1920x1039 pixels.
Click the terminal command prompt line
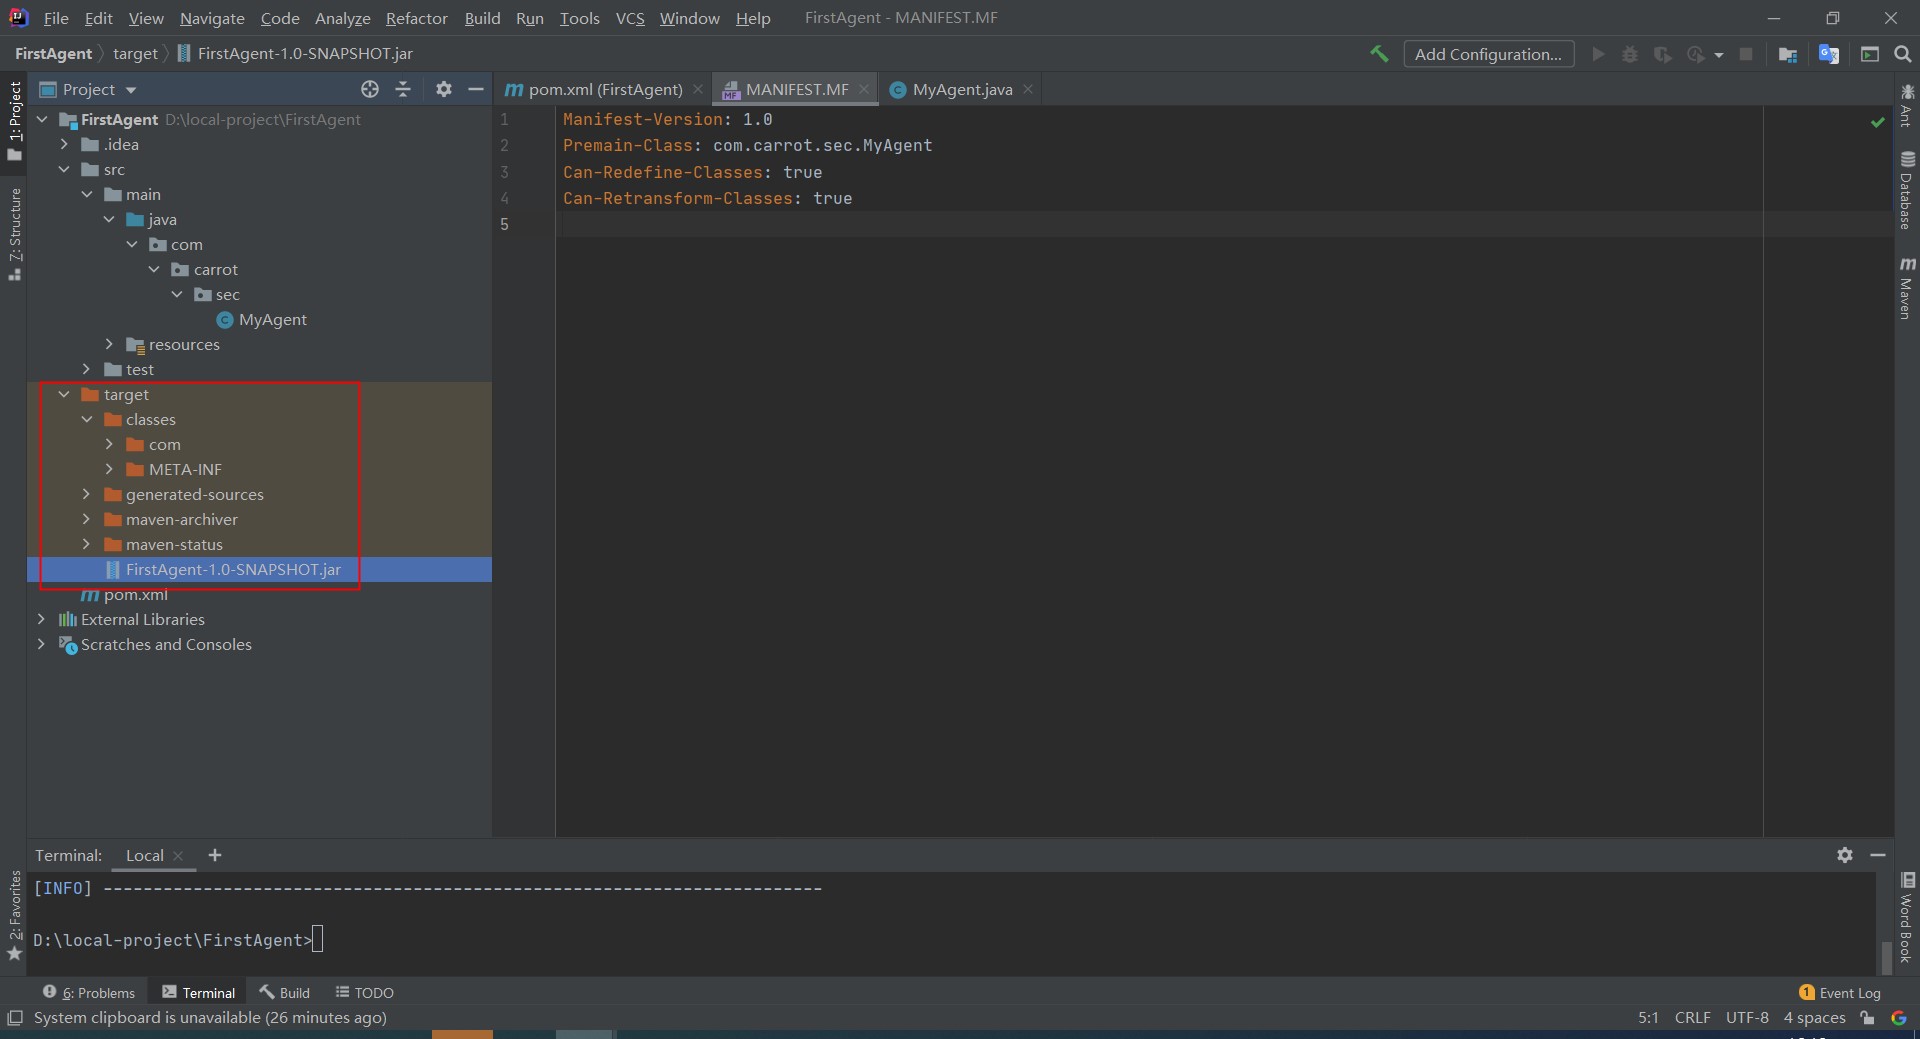pyautogui.click(x=178, y=940)
